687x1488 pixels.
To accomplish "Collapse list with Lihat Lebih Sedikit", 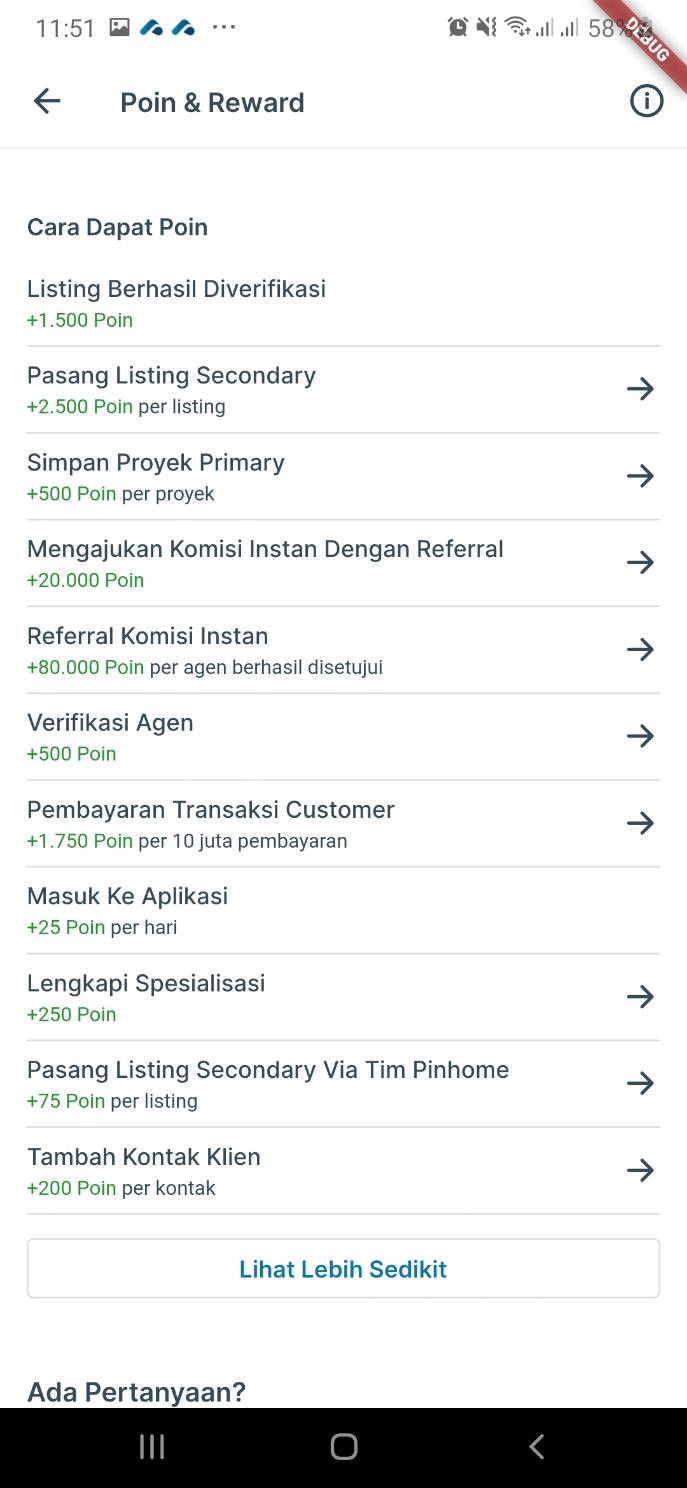I will coord(343,1269).
